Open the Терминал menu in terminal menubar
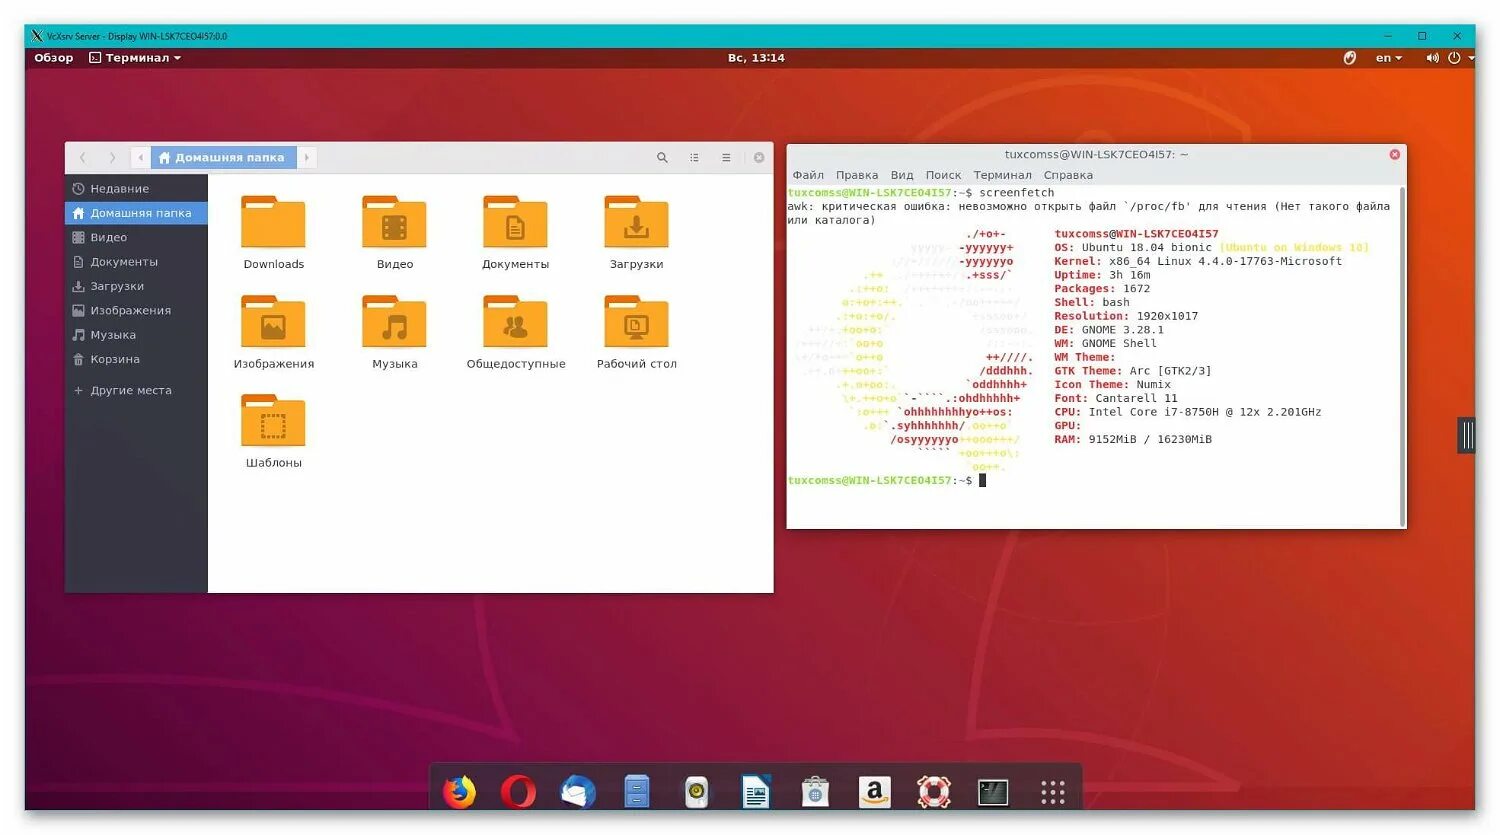 point(1002,175)
